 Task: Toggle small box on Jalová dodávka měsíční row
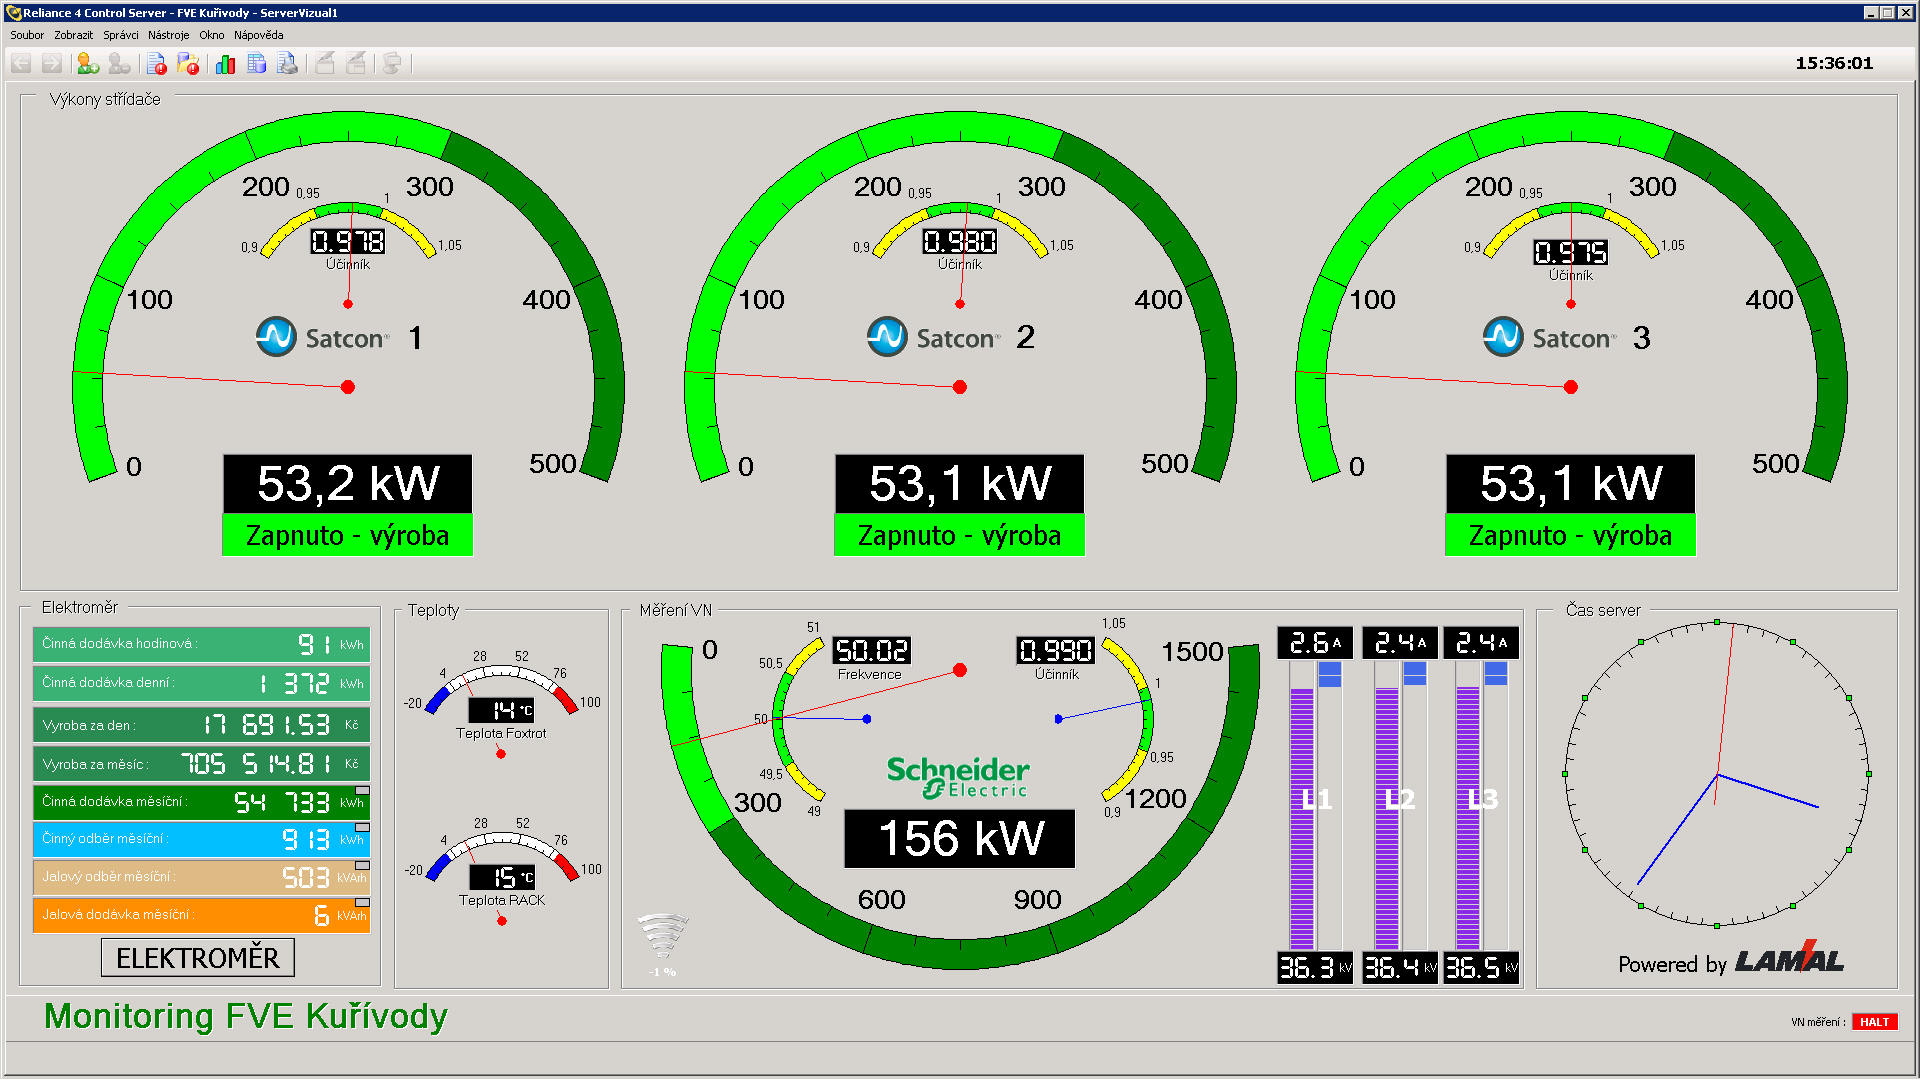click(x=362, y=903)
